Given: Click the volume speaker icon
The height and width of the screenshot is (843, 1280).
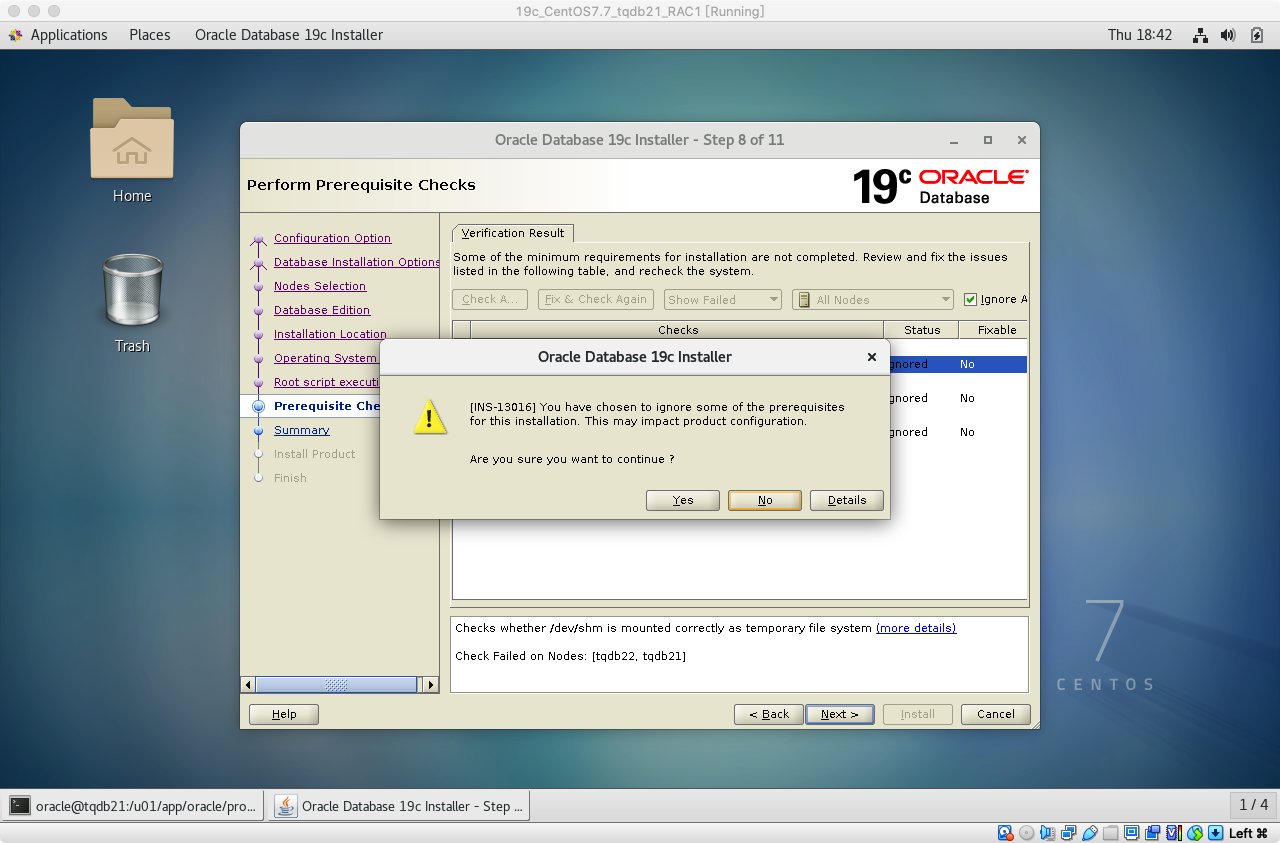Looking at the screenshot, I should tap(1229, 35).
